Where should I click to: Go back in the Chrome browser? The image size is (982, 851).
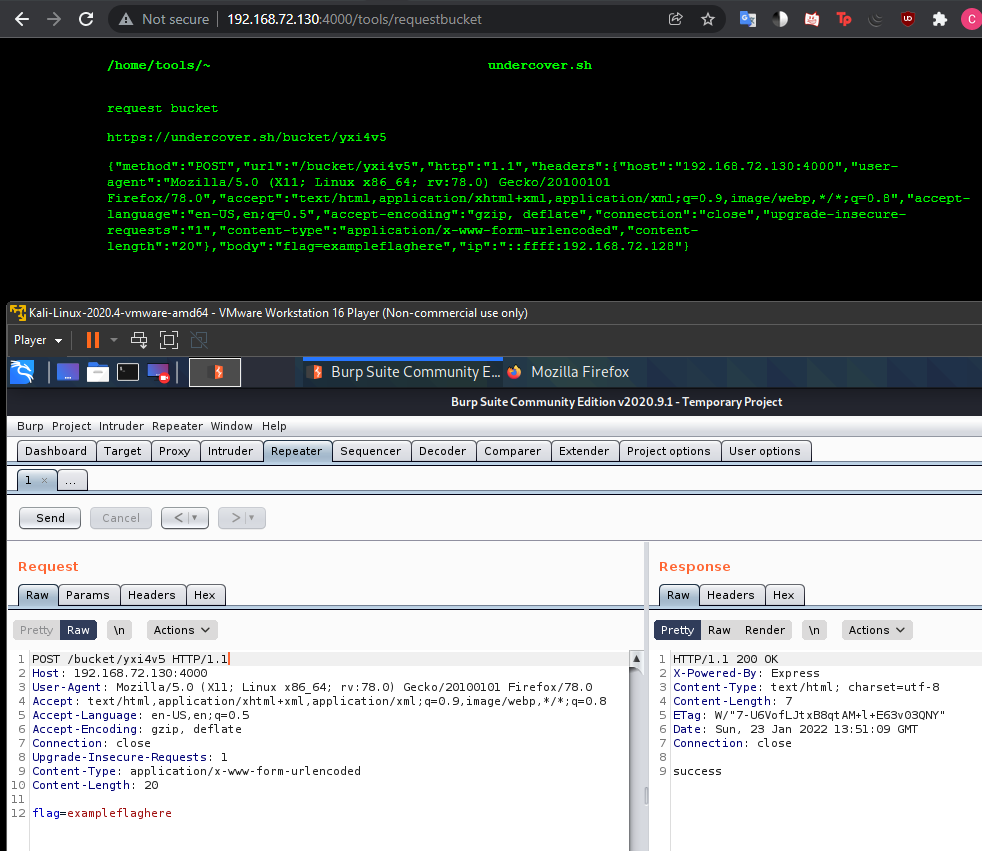click(x=22, y=19)
